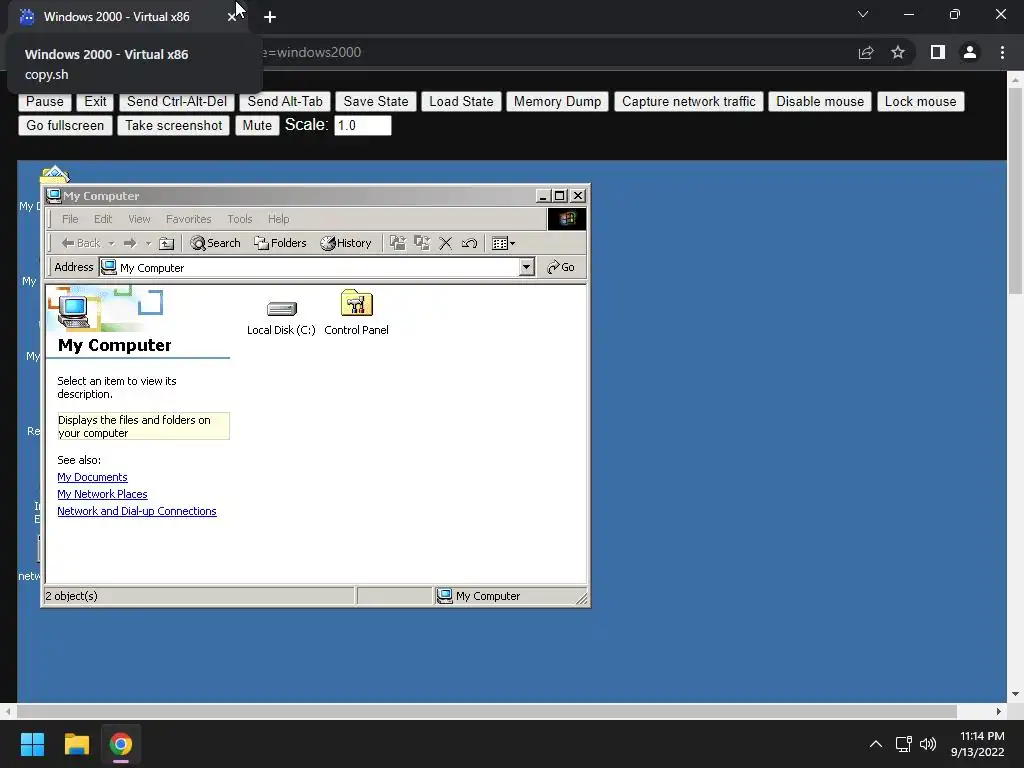Screen dimensions: 1024x768
Task: Open the Chrome three-dot menu
Action: pos(1002,52)
